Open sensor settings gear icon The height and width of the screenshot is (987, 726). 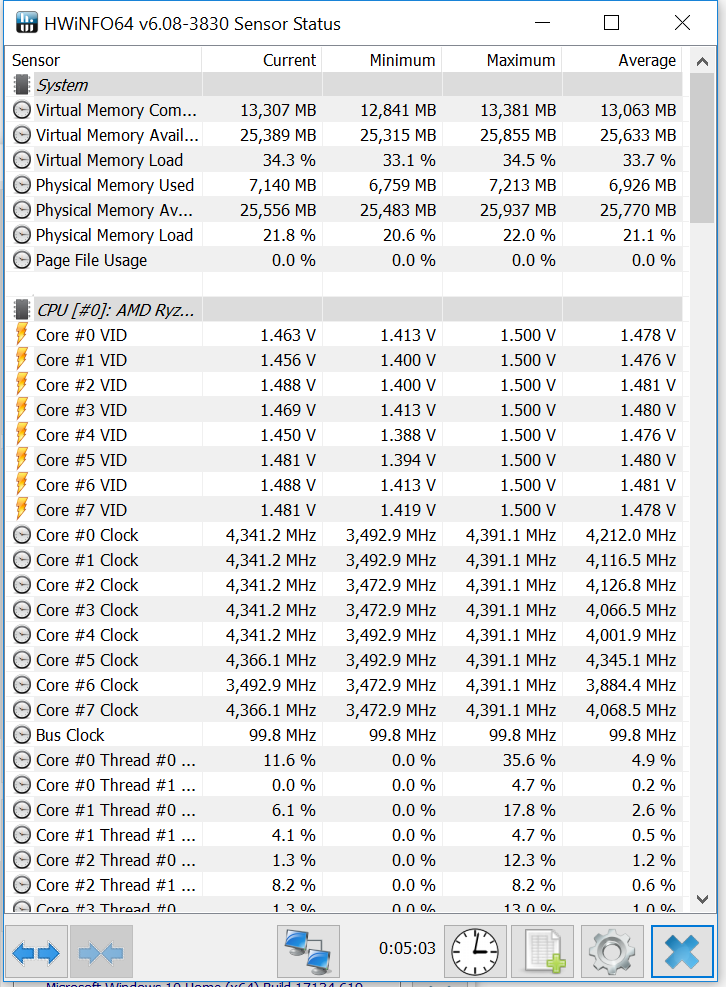coord(611,952)
